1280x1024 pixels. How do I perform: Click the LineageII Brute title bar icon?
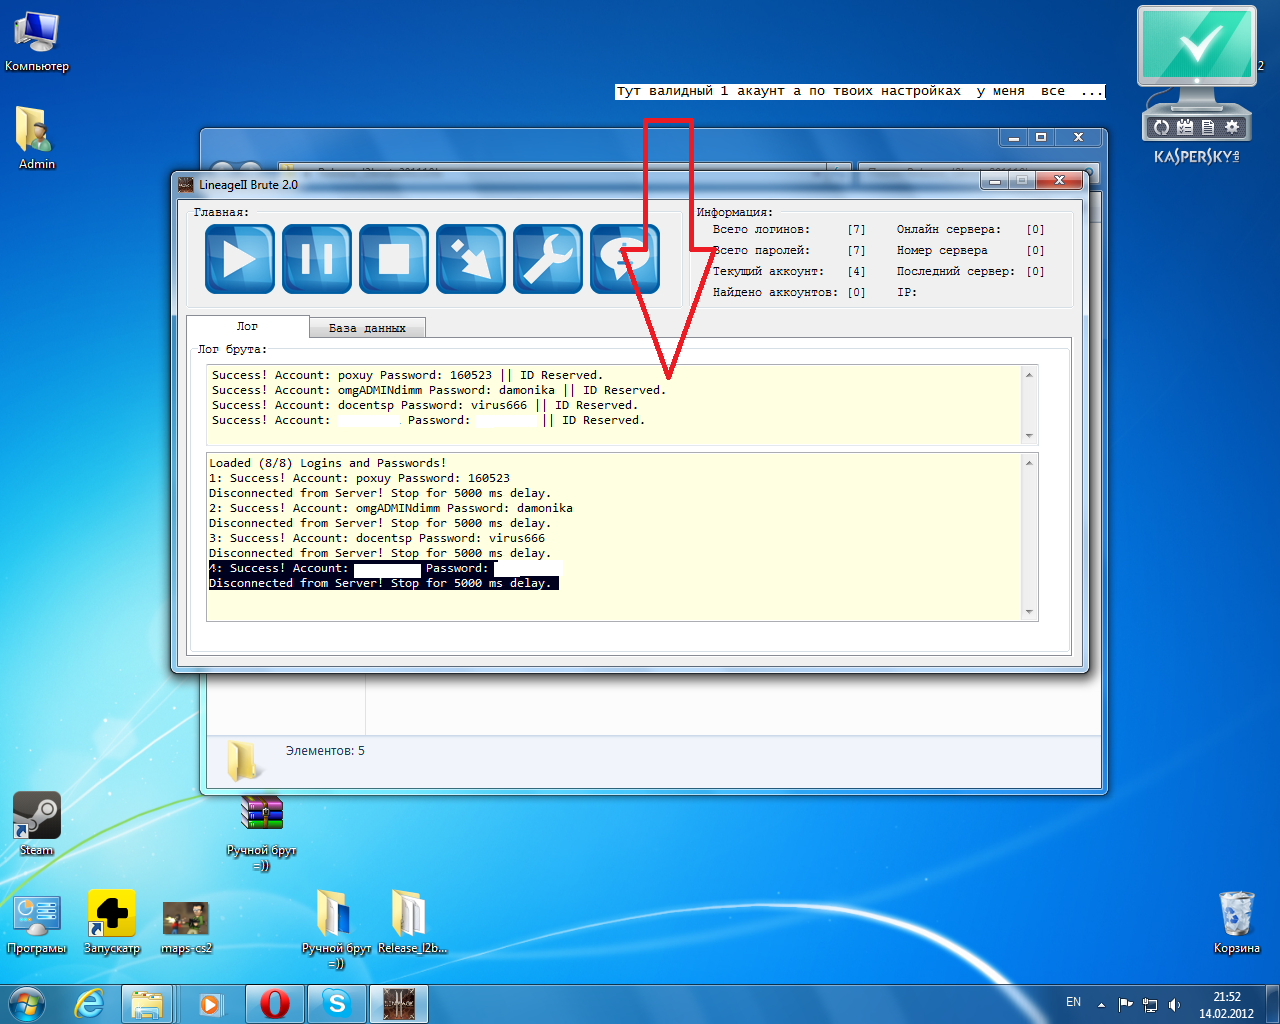point(185,184)
